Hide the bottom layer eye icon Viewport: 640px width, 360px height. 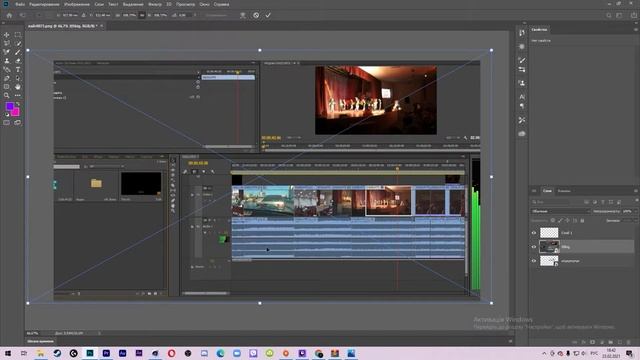(533, 260)
